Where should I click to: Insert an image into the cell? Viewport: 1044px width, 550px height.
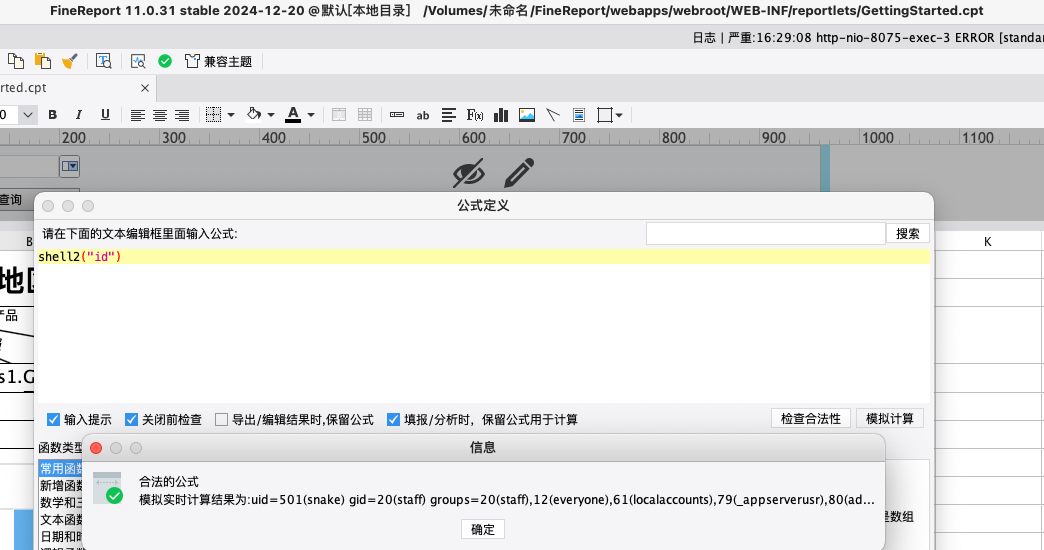pyautogui.click(x=527, y=115)
